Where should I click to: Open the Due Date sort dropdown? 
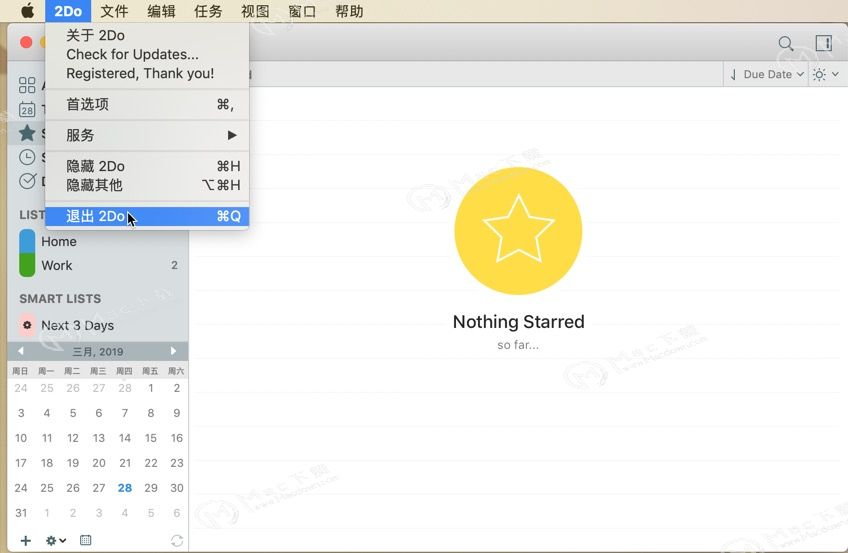(x=766, y=75)
